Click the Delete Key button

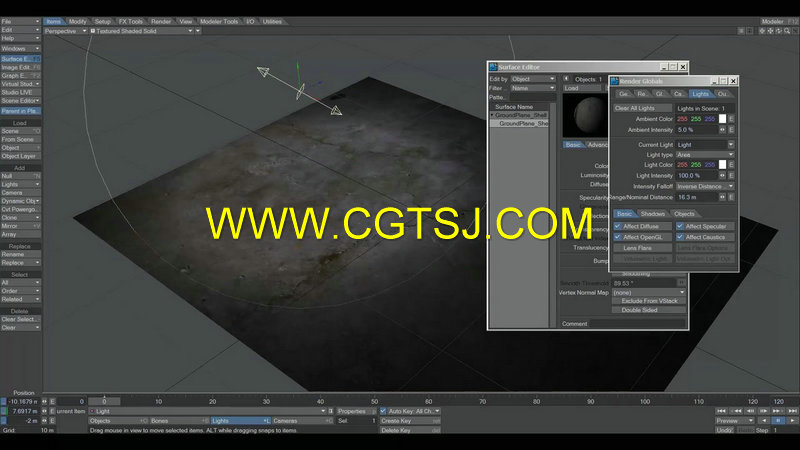click(410, 430)
